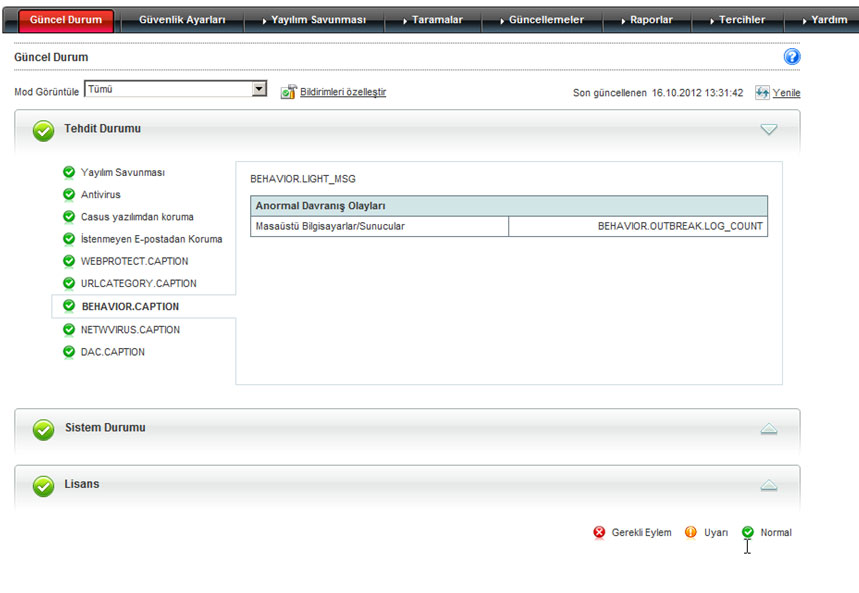Click the red Gerekli Eylem legend icon
This screenshot has width=859, height=593.
point(600,532)
